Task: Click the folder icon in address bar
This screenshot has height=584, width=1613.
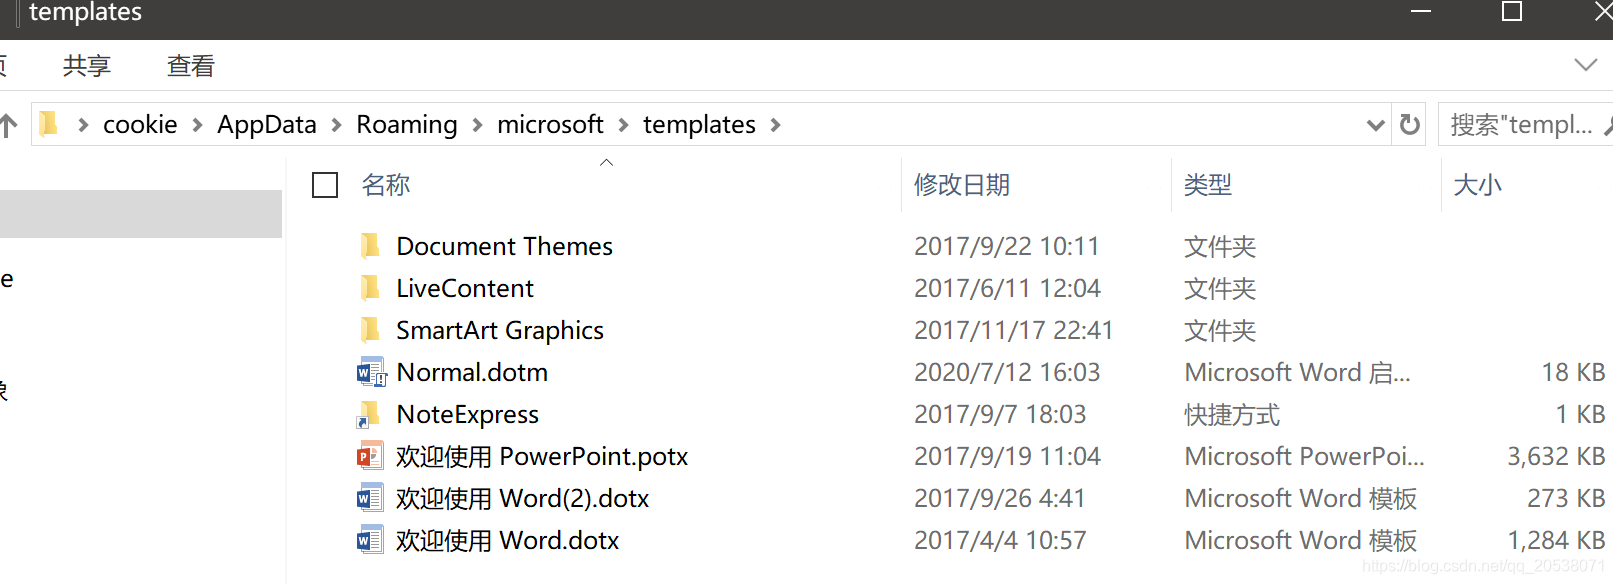Action: [48, 124]
